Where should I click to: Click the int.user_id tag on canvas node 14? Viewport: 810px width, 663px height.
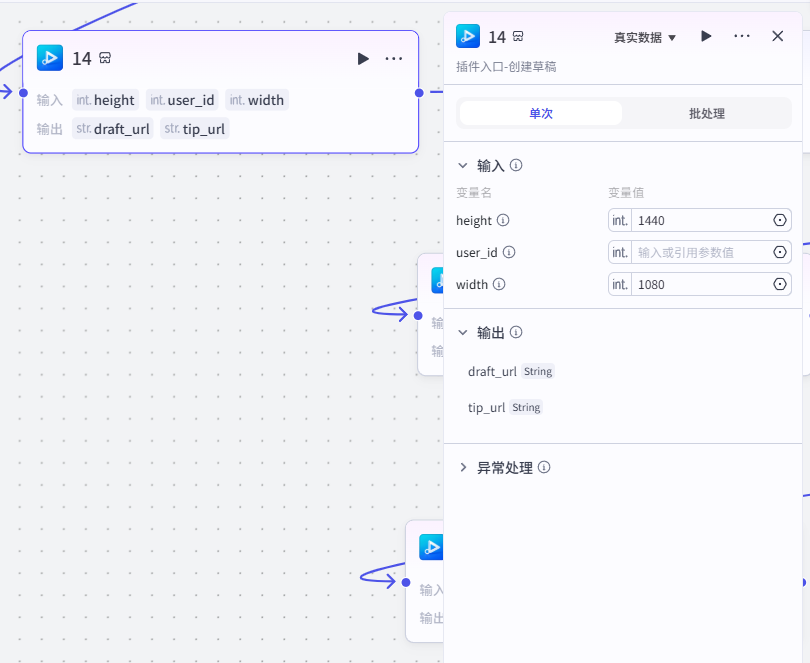[x=182, y=100]
